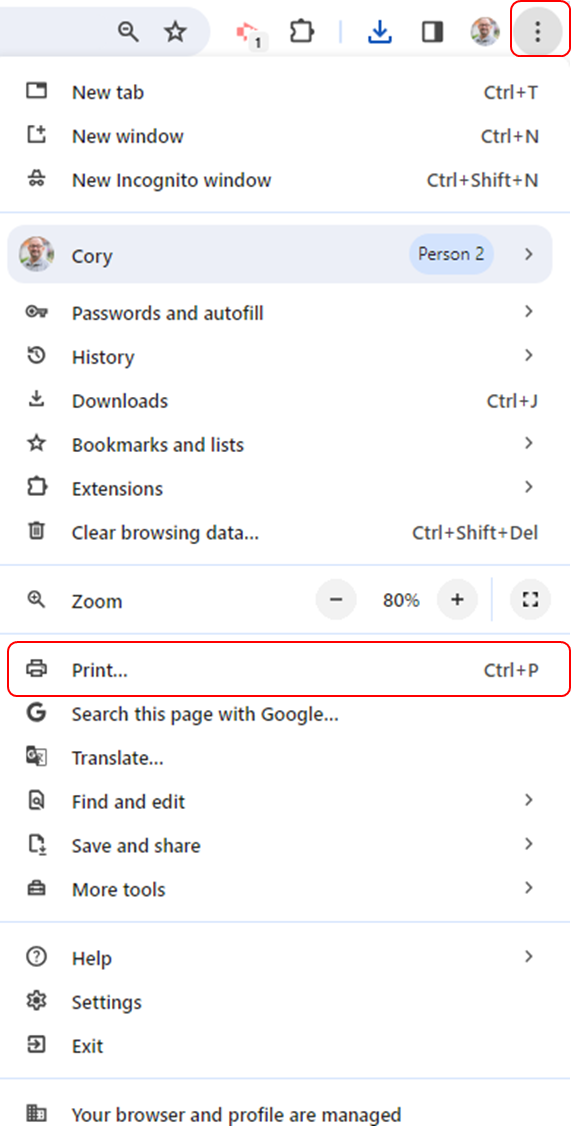Increase zoom with the plus button
The height and width of the screenshot is (1126, 571).
(x=458, y=600)
